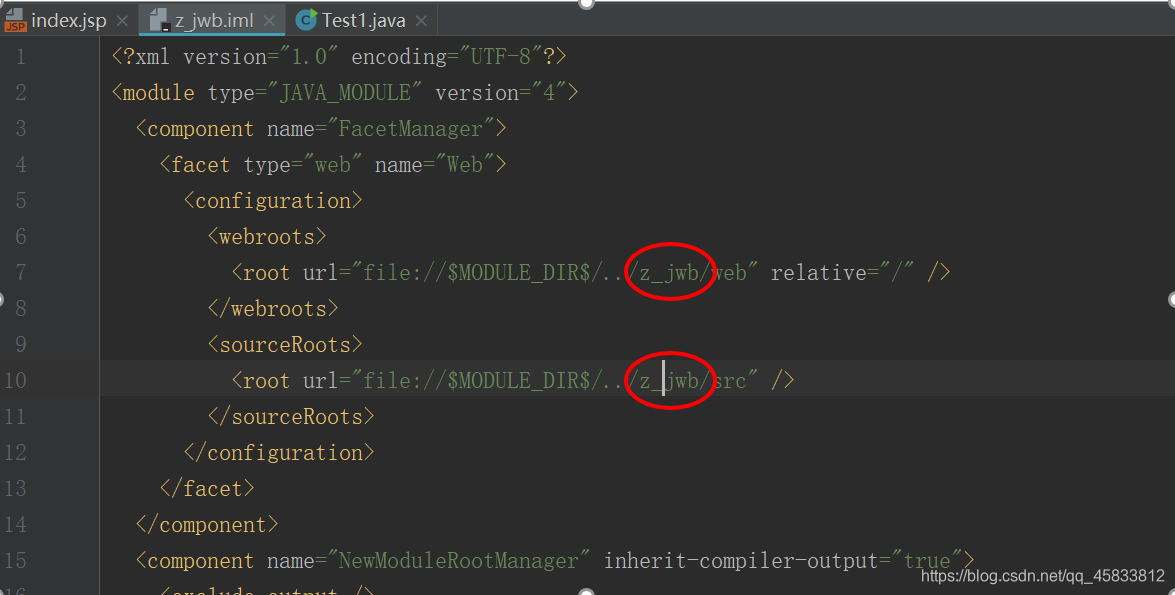This screenshot has width=1175, height=595.
Task: Close the index.jsp tab
Action: pyautogui.click(x=122, y=21)
